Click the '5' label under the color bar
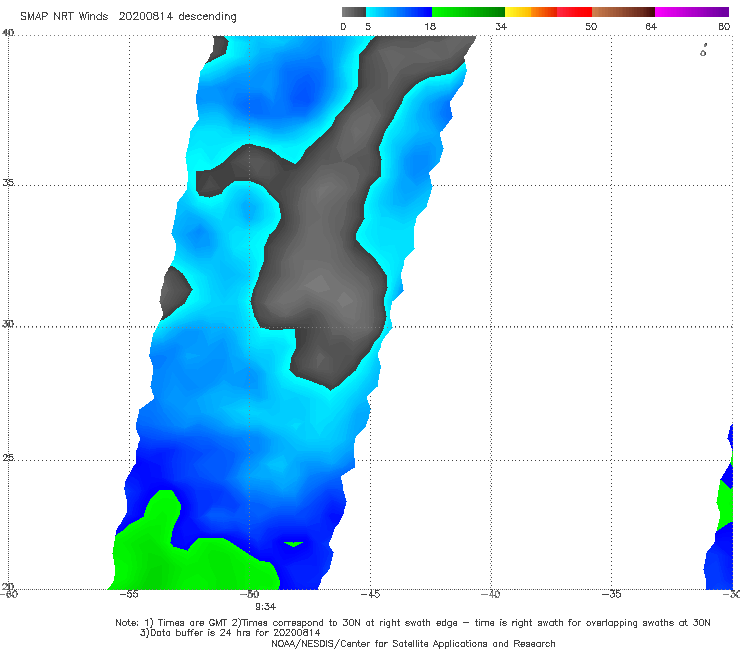 click(x=368, y=27)
